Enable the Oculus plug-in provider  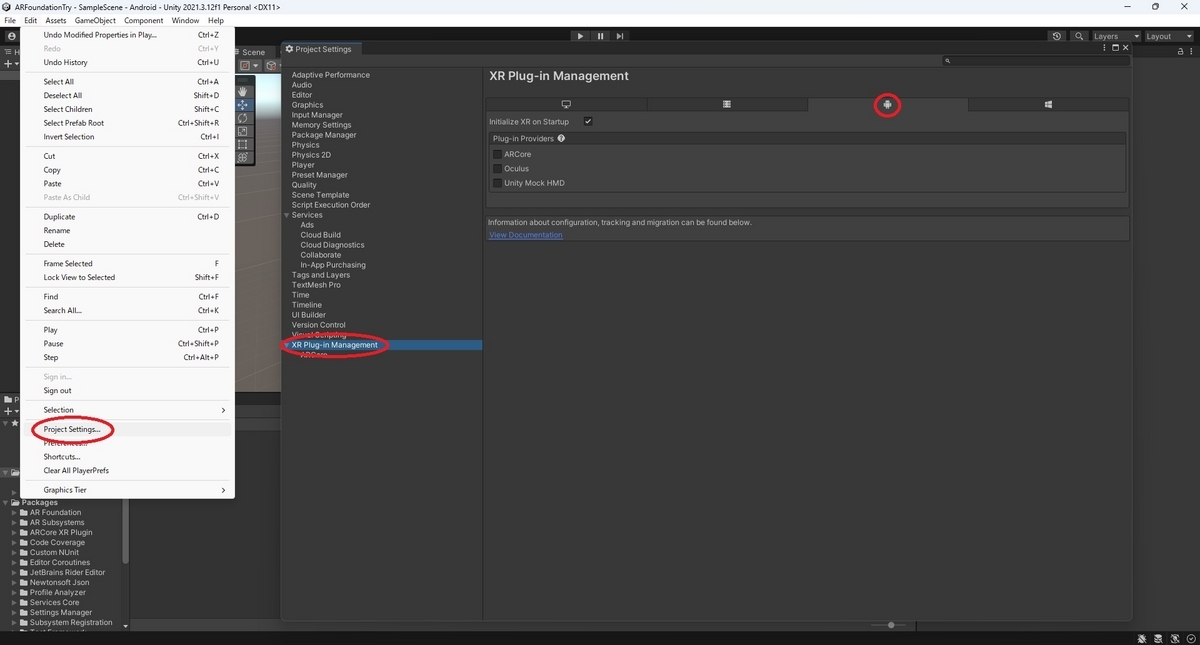point(497,168)
